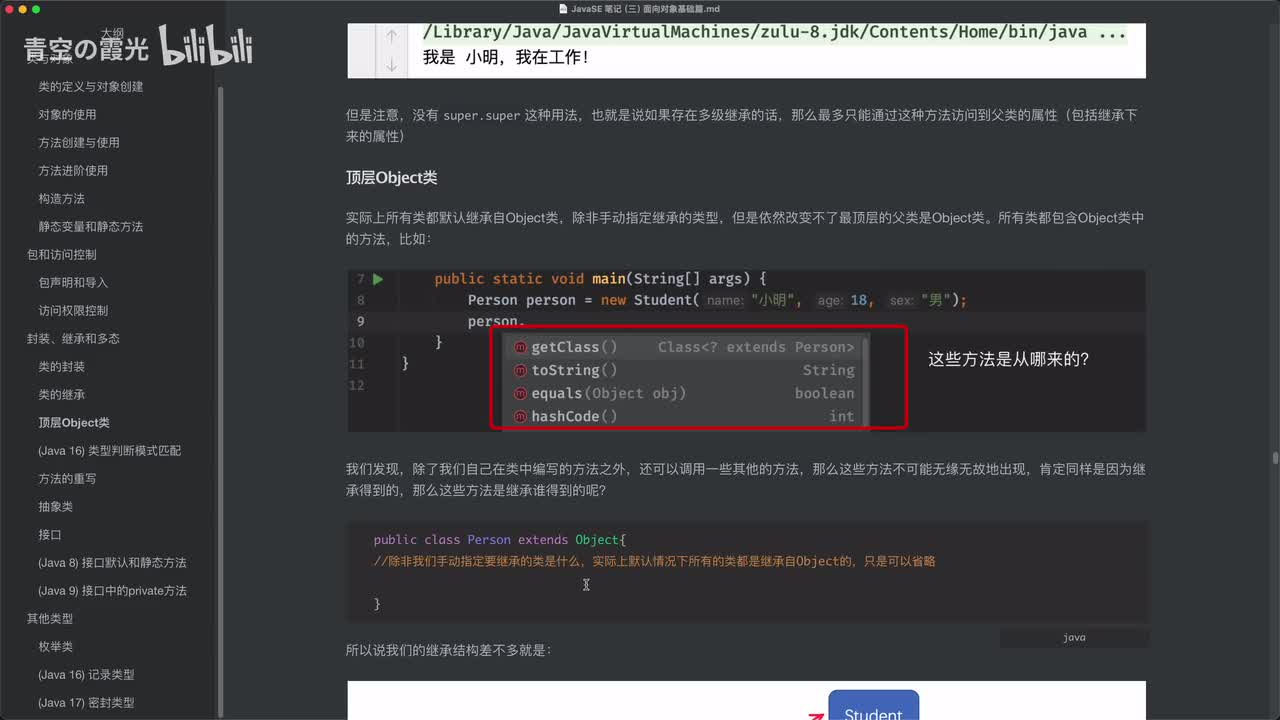Open 抽象类 outline entry
1280x720 pixels.
click(x=56, y=507)
